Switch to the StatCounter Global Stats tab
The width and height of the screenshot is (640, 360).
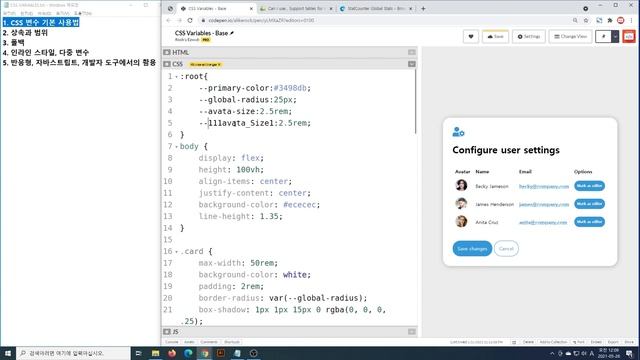376,9
